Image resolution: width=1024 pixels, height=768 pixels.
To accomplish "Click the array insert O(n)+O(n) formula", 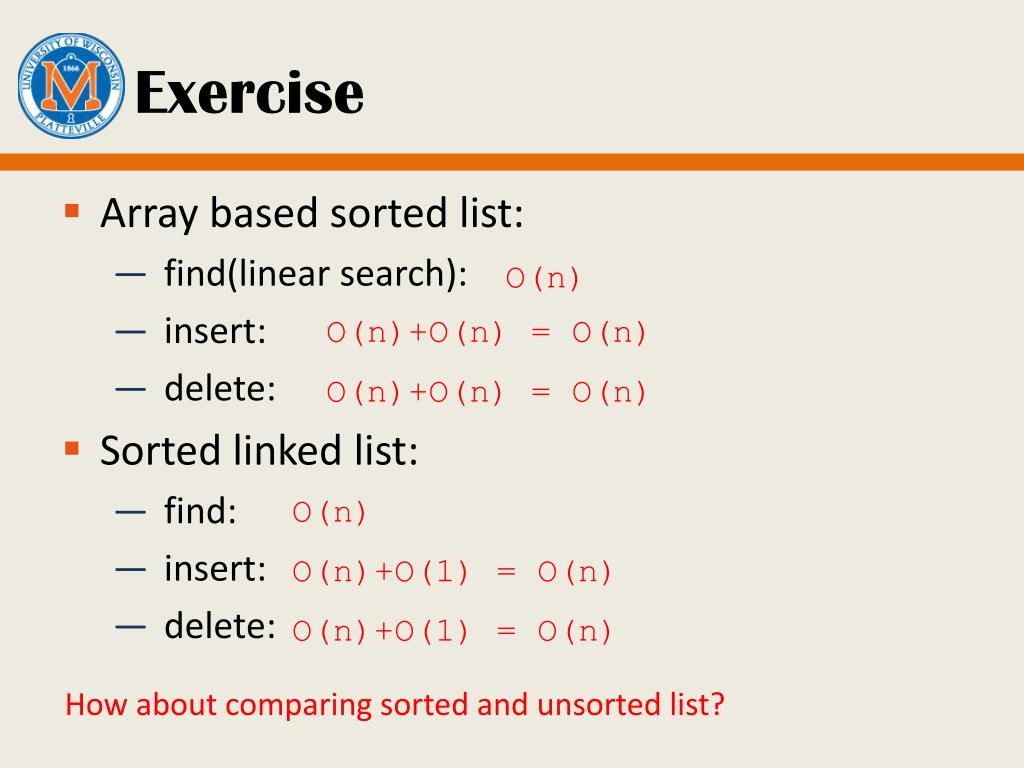I will click(486, 332).
